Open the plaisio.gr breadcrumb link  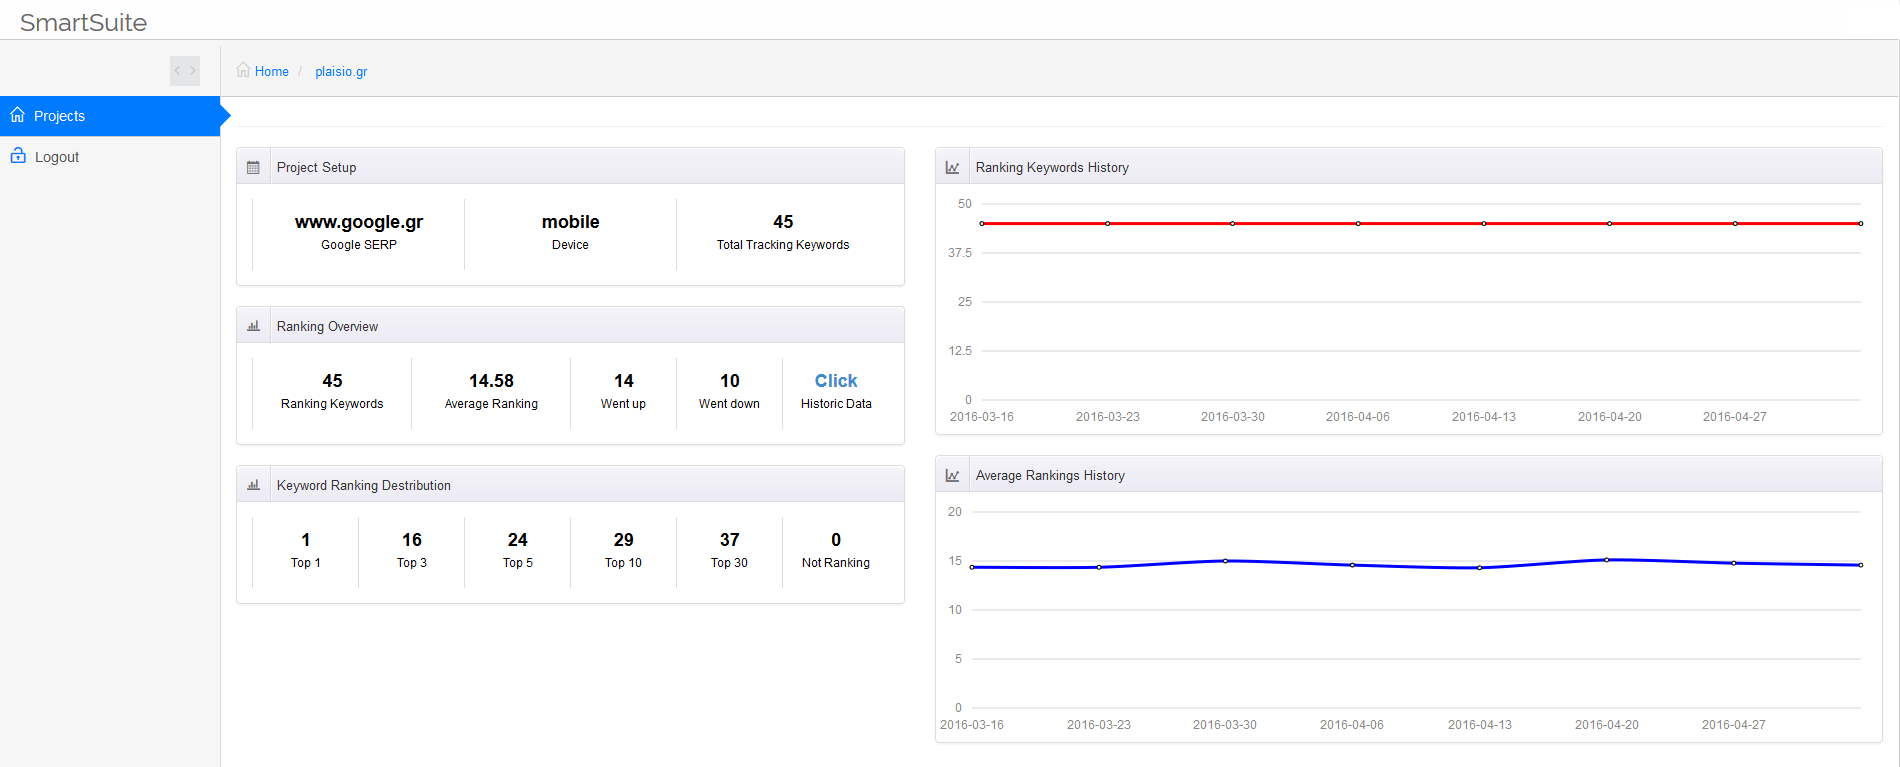click(341, 71)
